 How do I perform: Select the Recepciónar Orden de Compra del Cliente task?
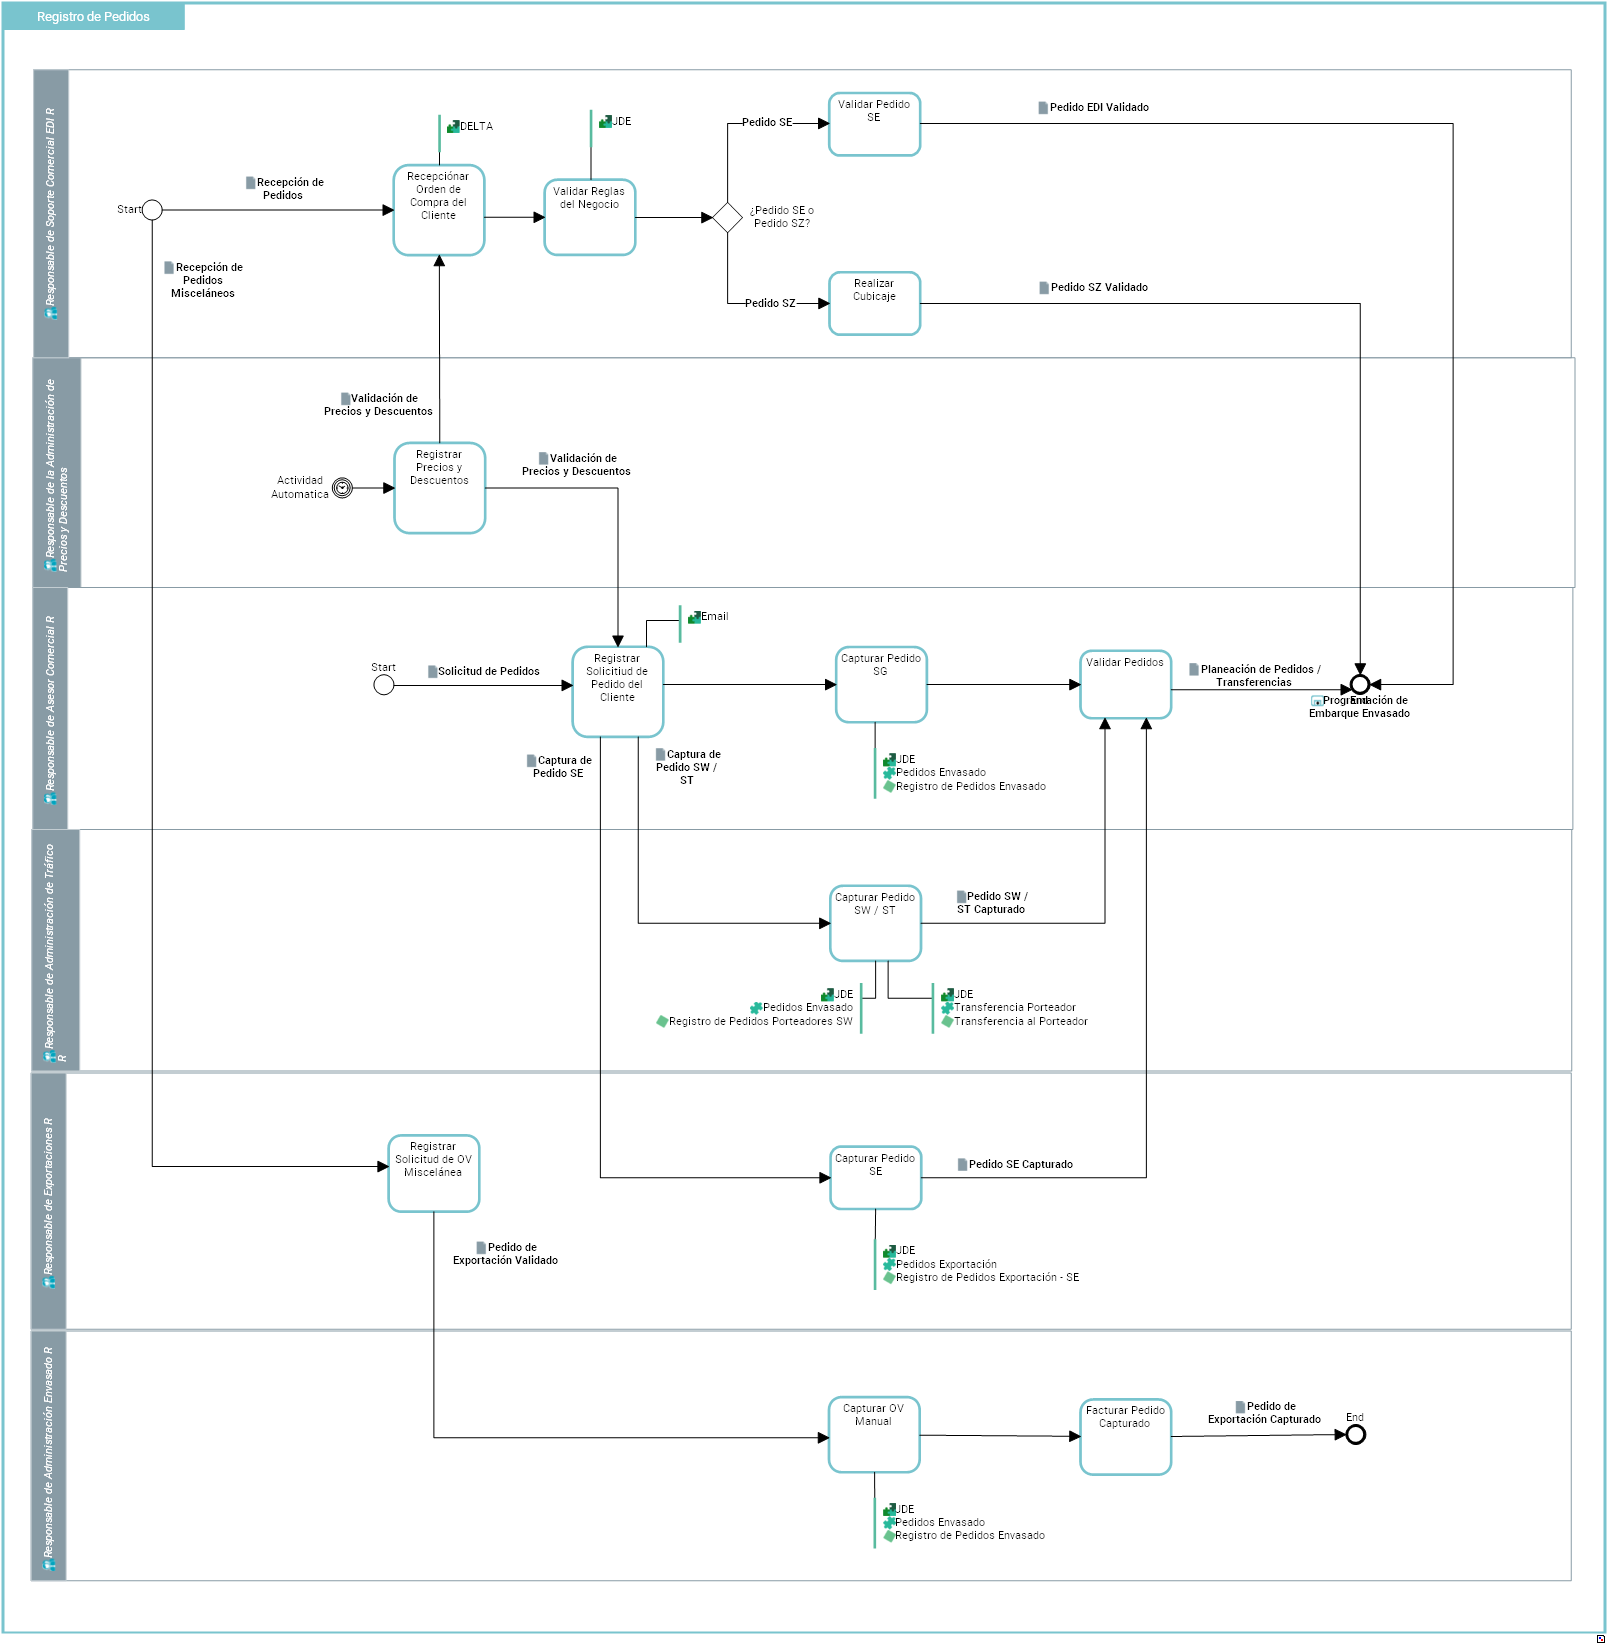coord(439,210)
